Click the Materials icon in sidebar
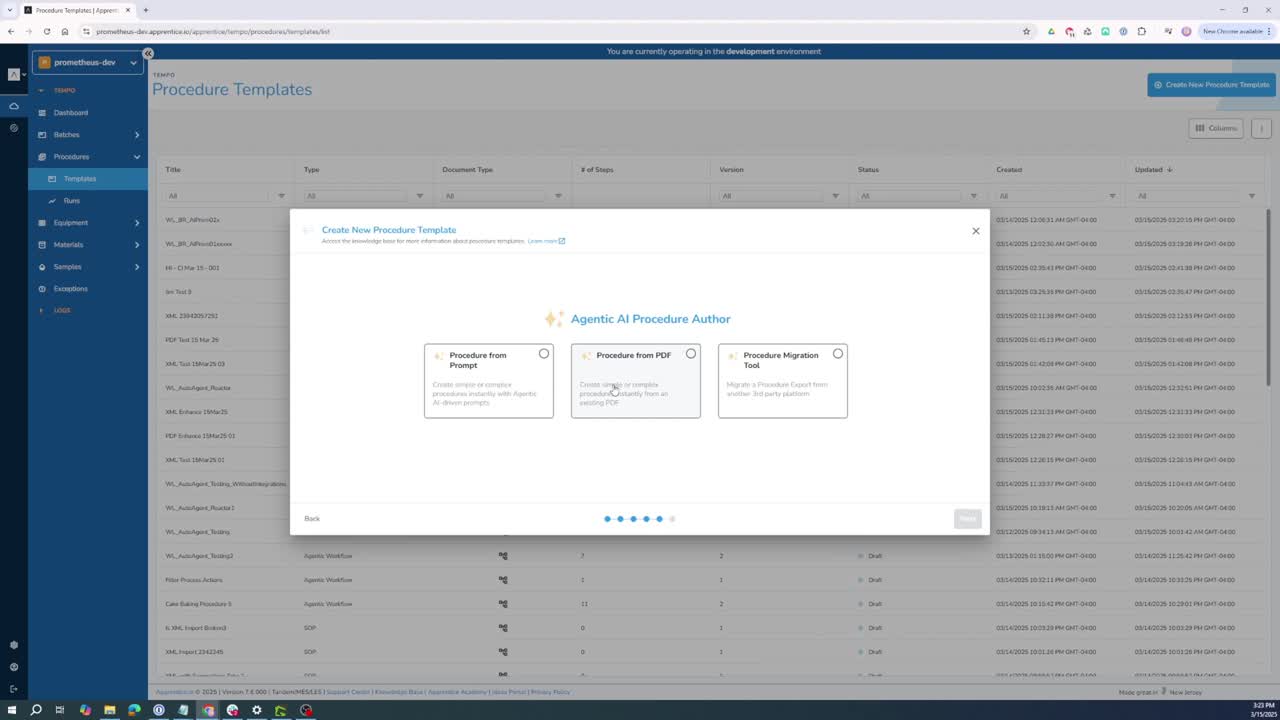1280x720 pixels. [42, 245]
